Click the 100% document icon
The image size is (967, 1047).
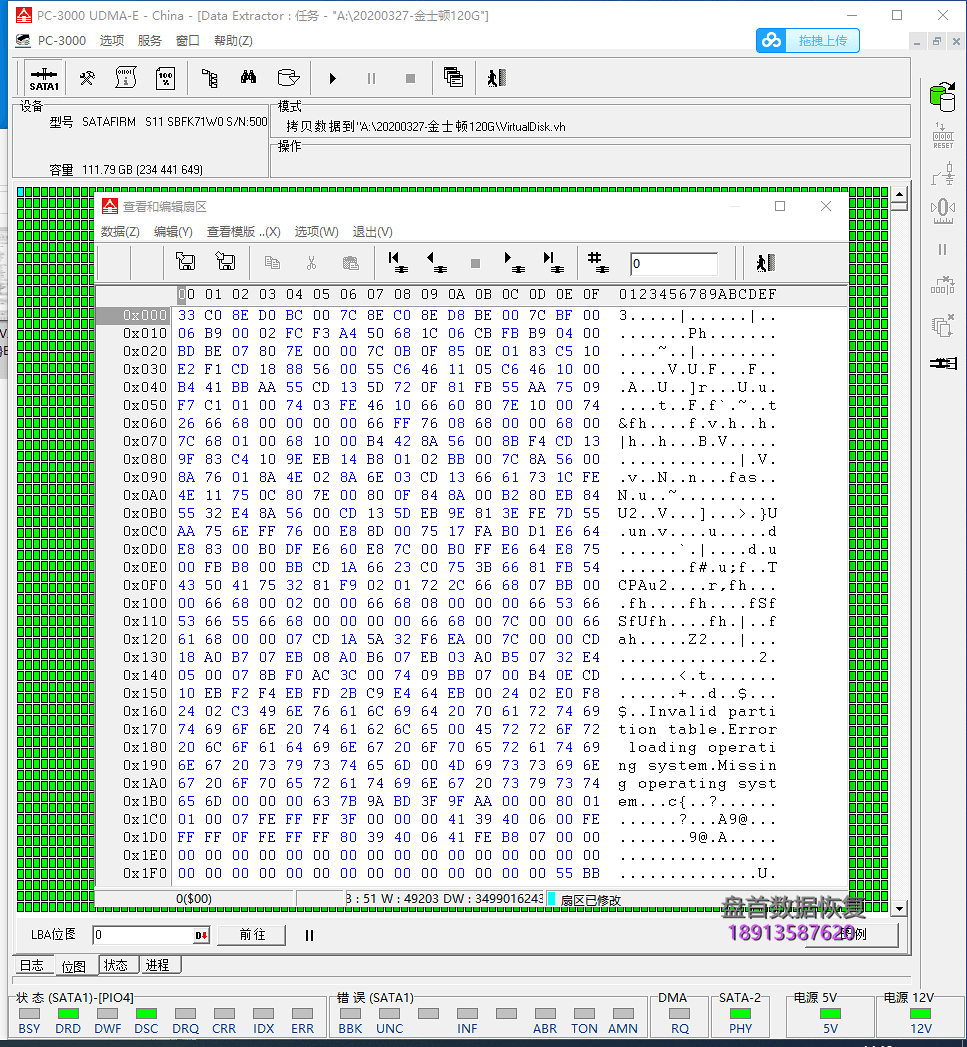point(165,78)
